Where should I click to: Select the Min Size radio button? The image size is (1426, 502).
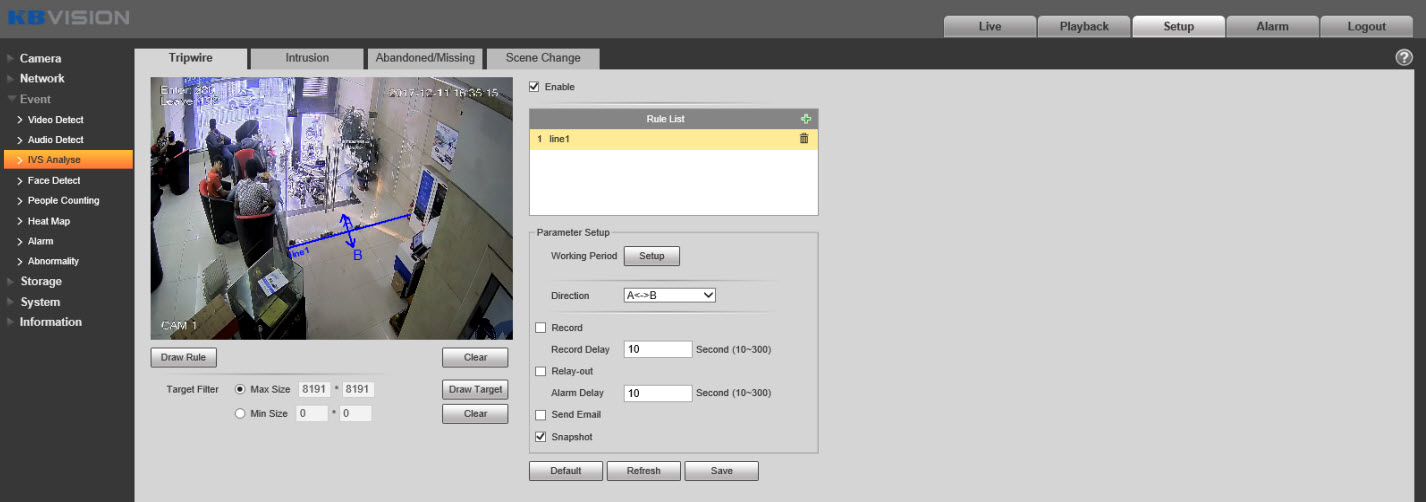(x=240, y=413)
